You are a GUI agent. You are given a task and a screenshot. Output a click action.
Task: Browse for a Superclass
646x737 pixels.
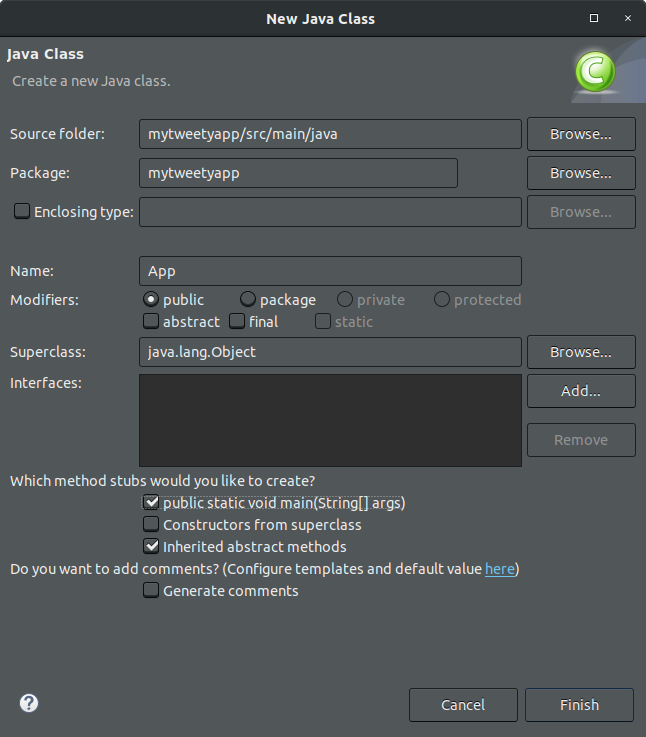(581, 352)
